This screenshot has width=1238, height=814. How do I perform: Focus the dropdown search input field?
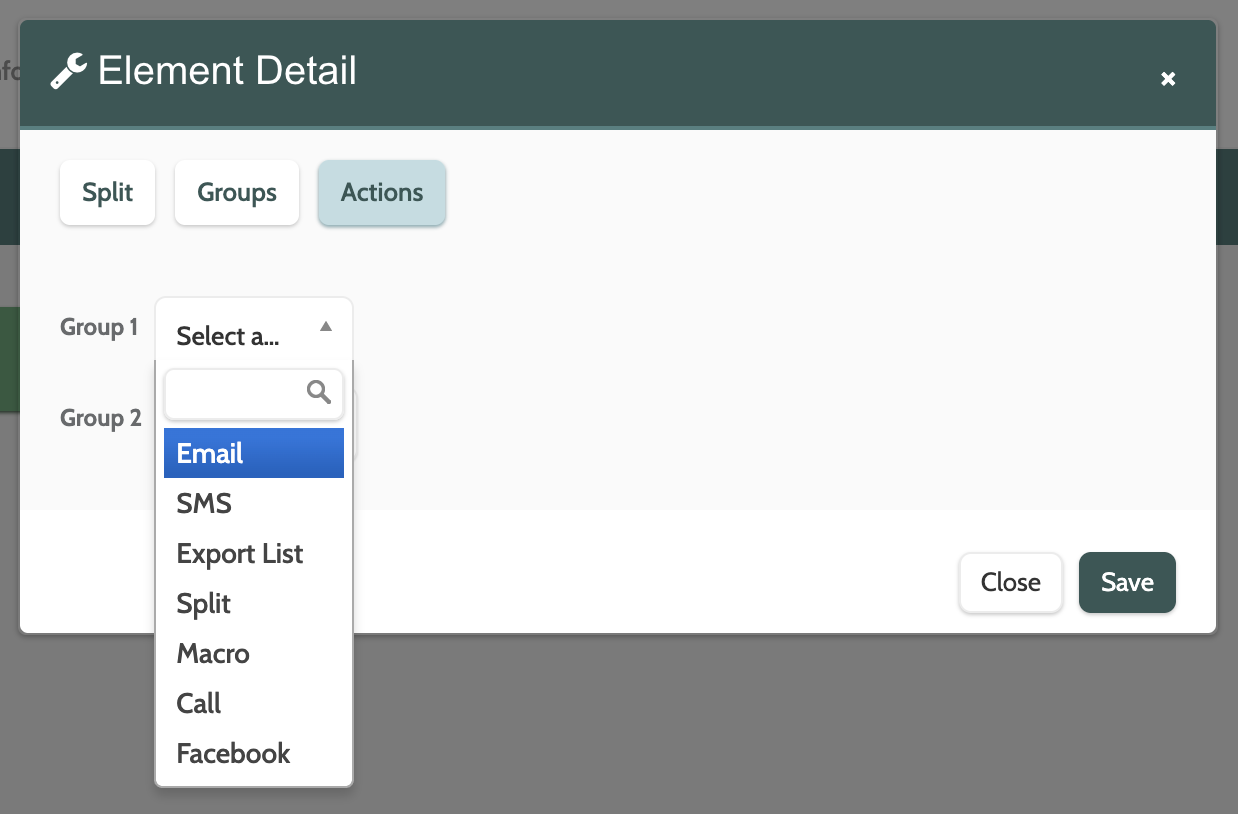(x=236, y=393)
